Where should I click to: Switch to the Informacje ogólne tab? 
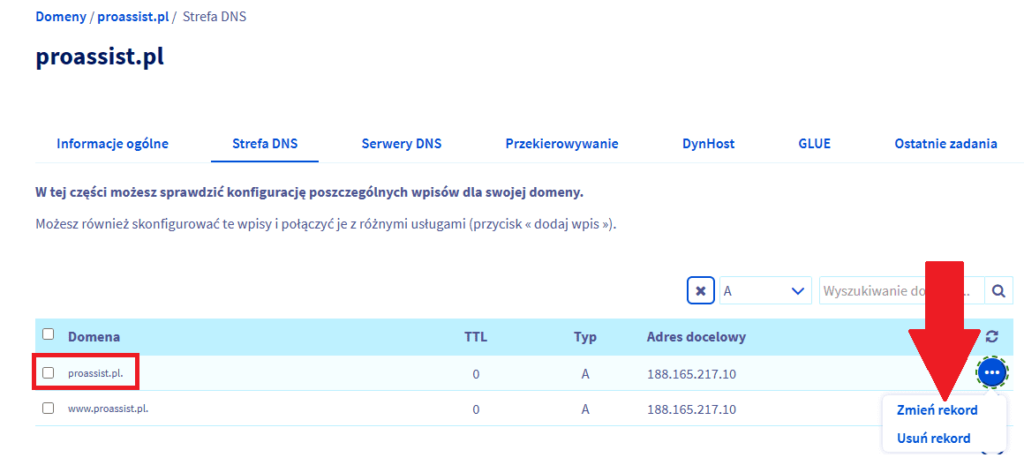pos(112,143)
